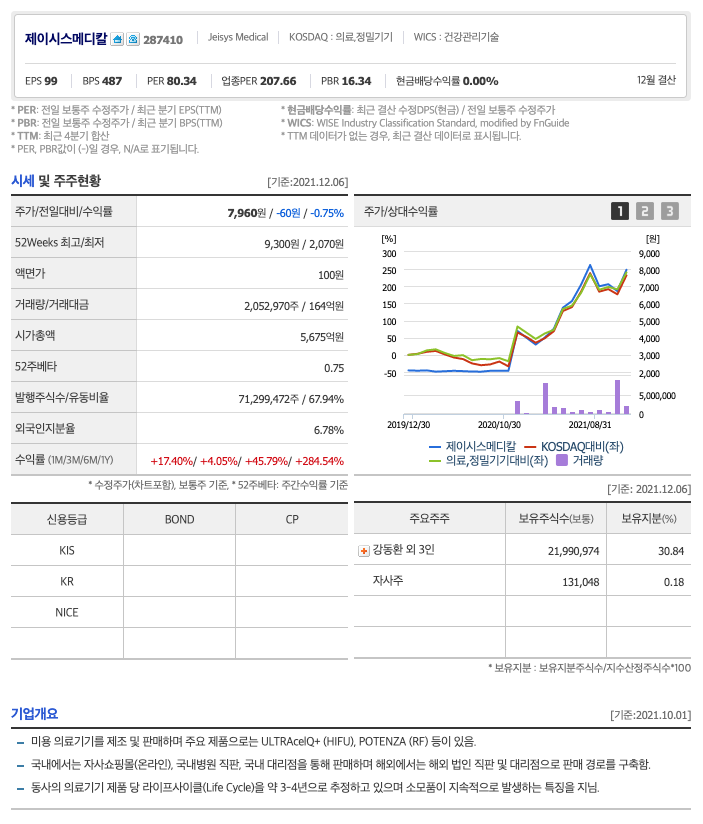Click the blue 제이시스메디칼 legend line
This screenshot has width=703, height=824.
point(435,447)
